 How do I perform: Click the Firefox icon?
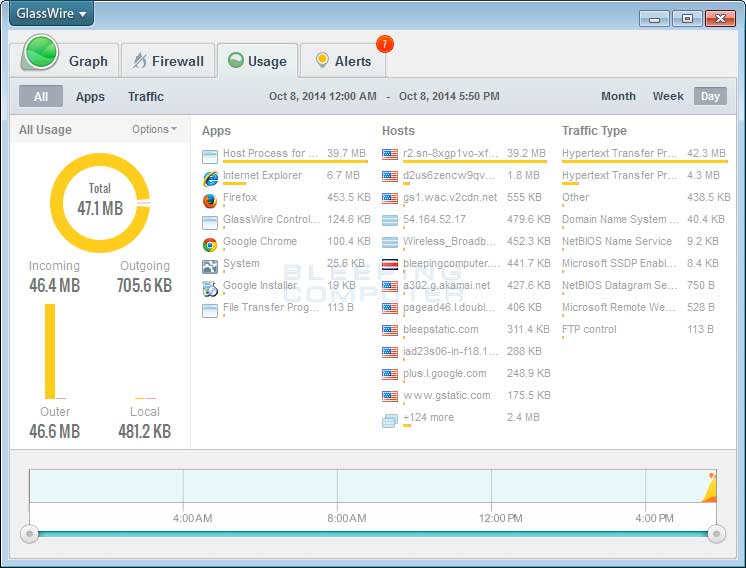(210, 200)
